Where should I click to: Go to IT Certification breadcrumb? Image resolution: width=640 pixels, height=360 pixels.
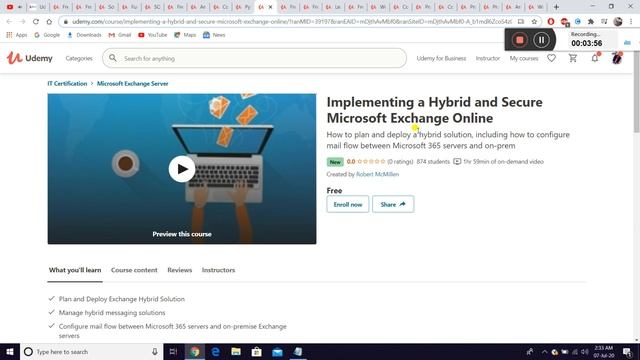pyautogui.click(x=67, y=83)
